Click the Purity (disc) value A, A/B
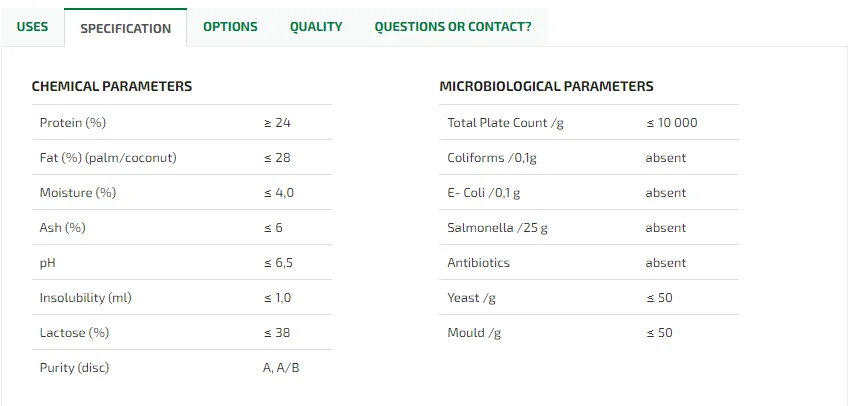Screen dimensions: 854x406 point(281,368)
